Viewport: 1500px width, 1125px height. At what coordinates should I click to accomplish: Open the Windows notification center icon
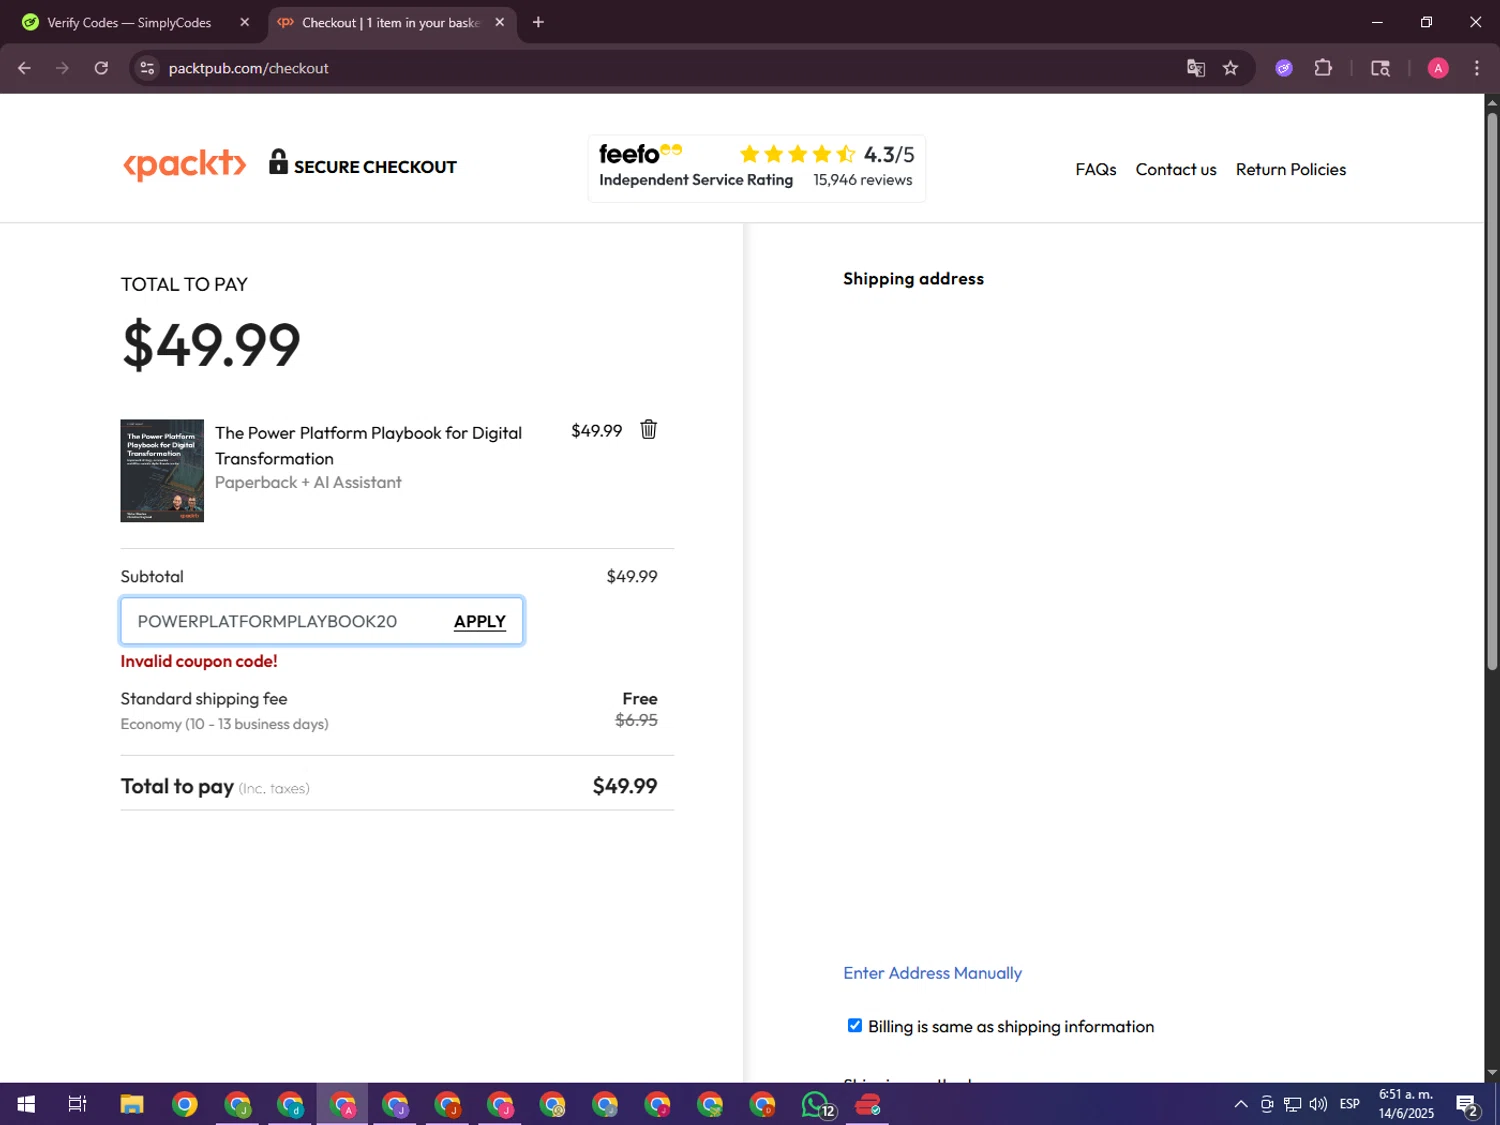point(1467,1104)
